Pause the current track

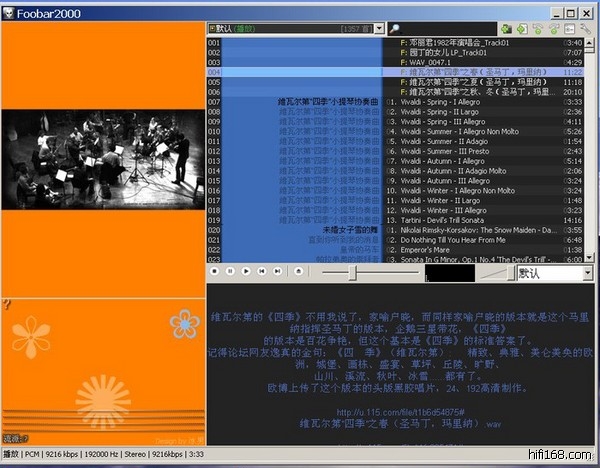[x=231, y=271]
